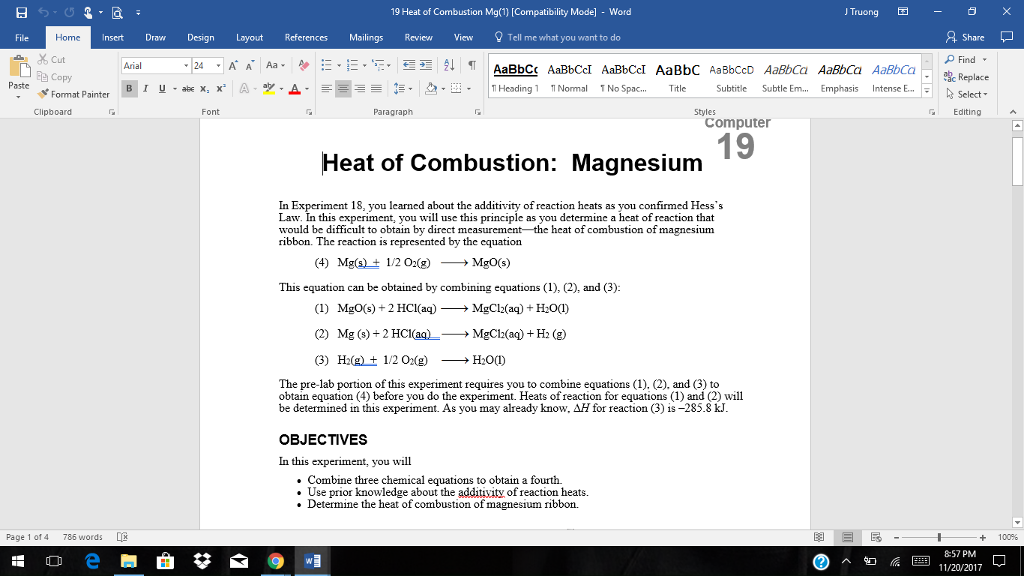Screen dimensions: 1024x576
Task: Open Ribbon Display Options
Action: (x=903, y=12)
